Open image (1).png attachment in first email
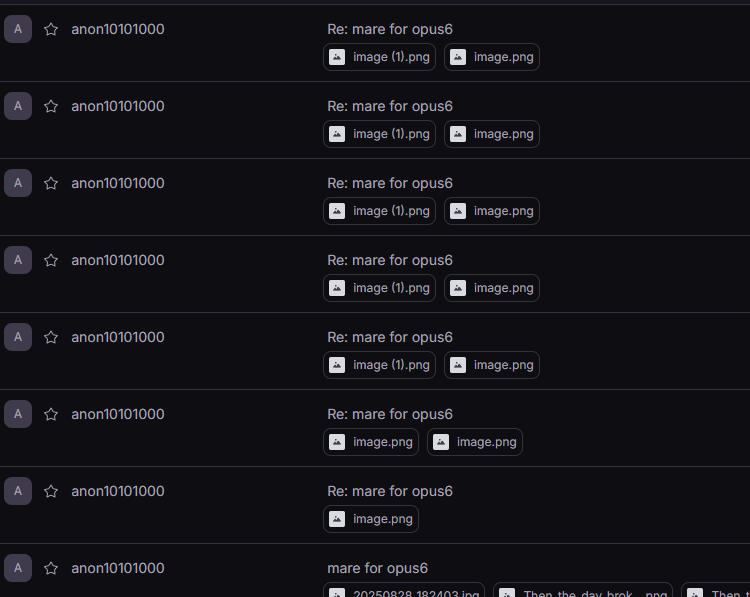This screenshot has height=597, width=750. coord(379,57)
